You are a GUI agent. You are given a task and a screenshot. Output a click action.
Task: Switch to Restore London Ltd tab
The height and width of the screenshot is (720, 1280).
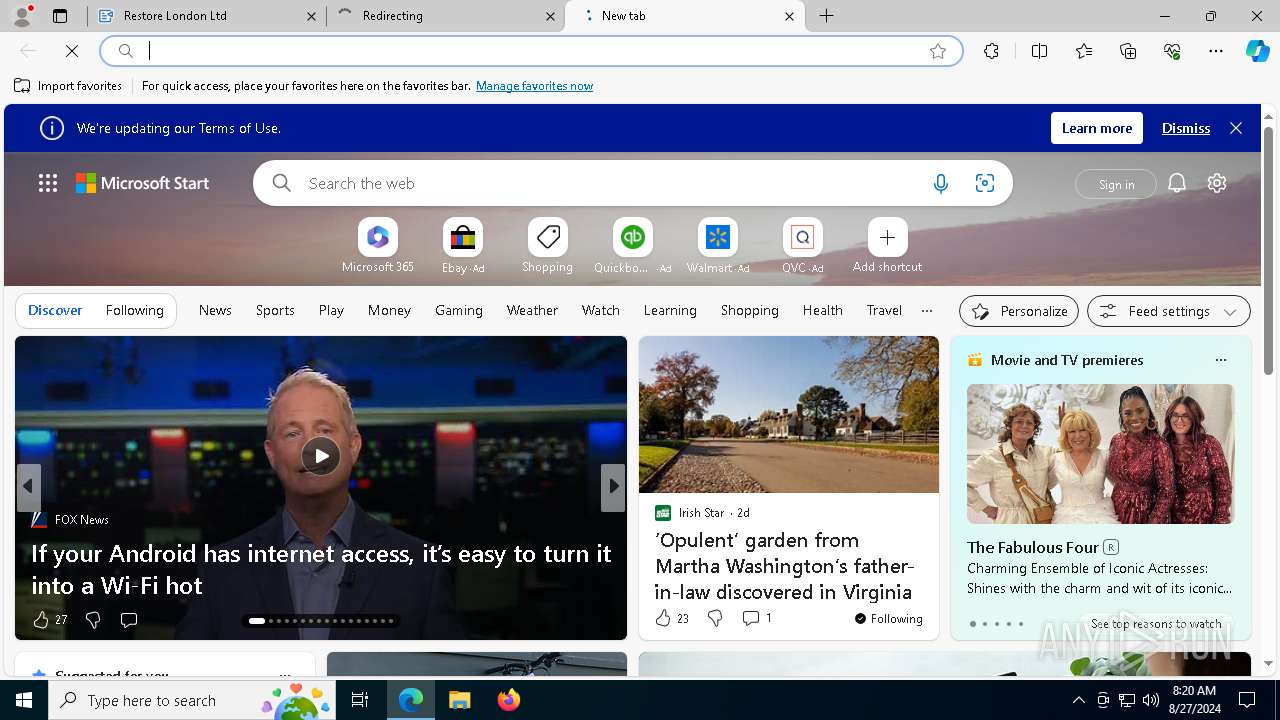coord(206,16)
